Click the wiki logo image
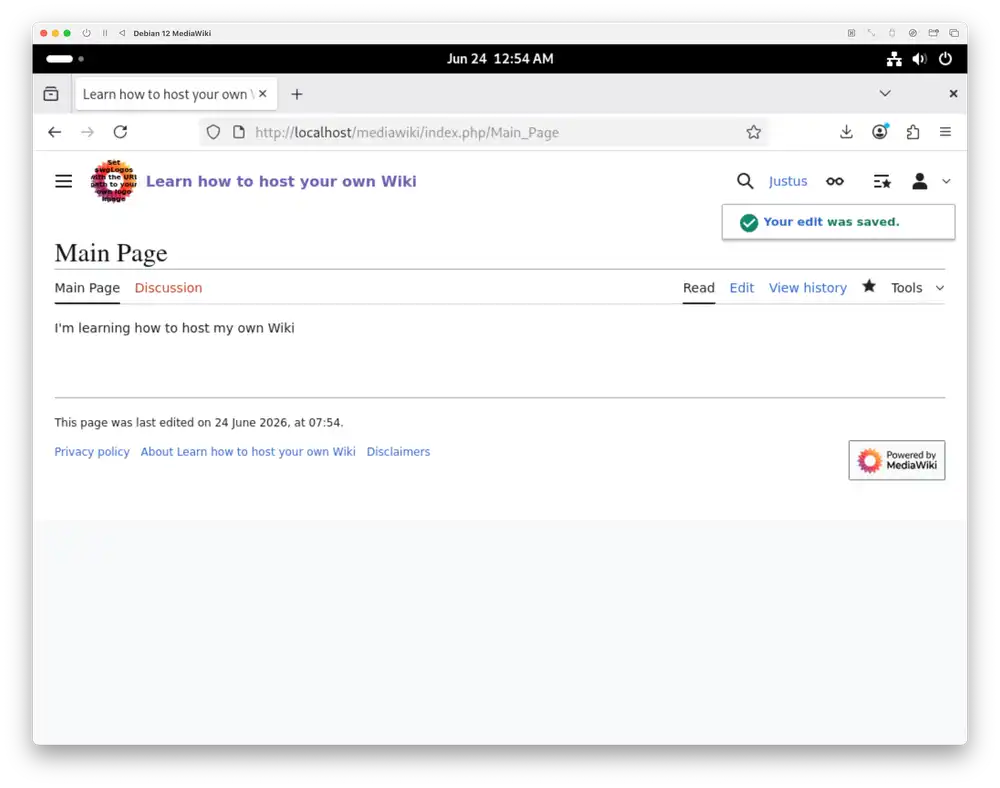Image resolution: width=1000 pixels, height=788 pixels. pos(114,181)
